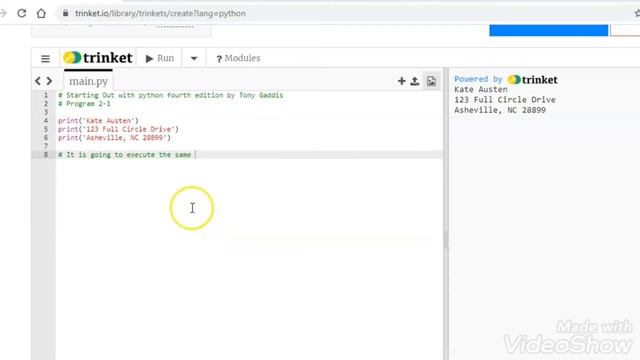Open the trinket hamburger menu
Image resolution: width=640 pixels, height=360 pixels.
click(45, 58)
